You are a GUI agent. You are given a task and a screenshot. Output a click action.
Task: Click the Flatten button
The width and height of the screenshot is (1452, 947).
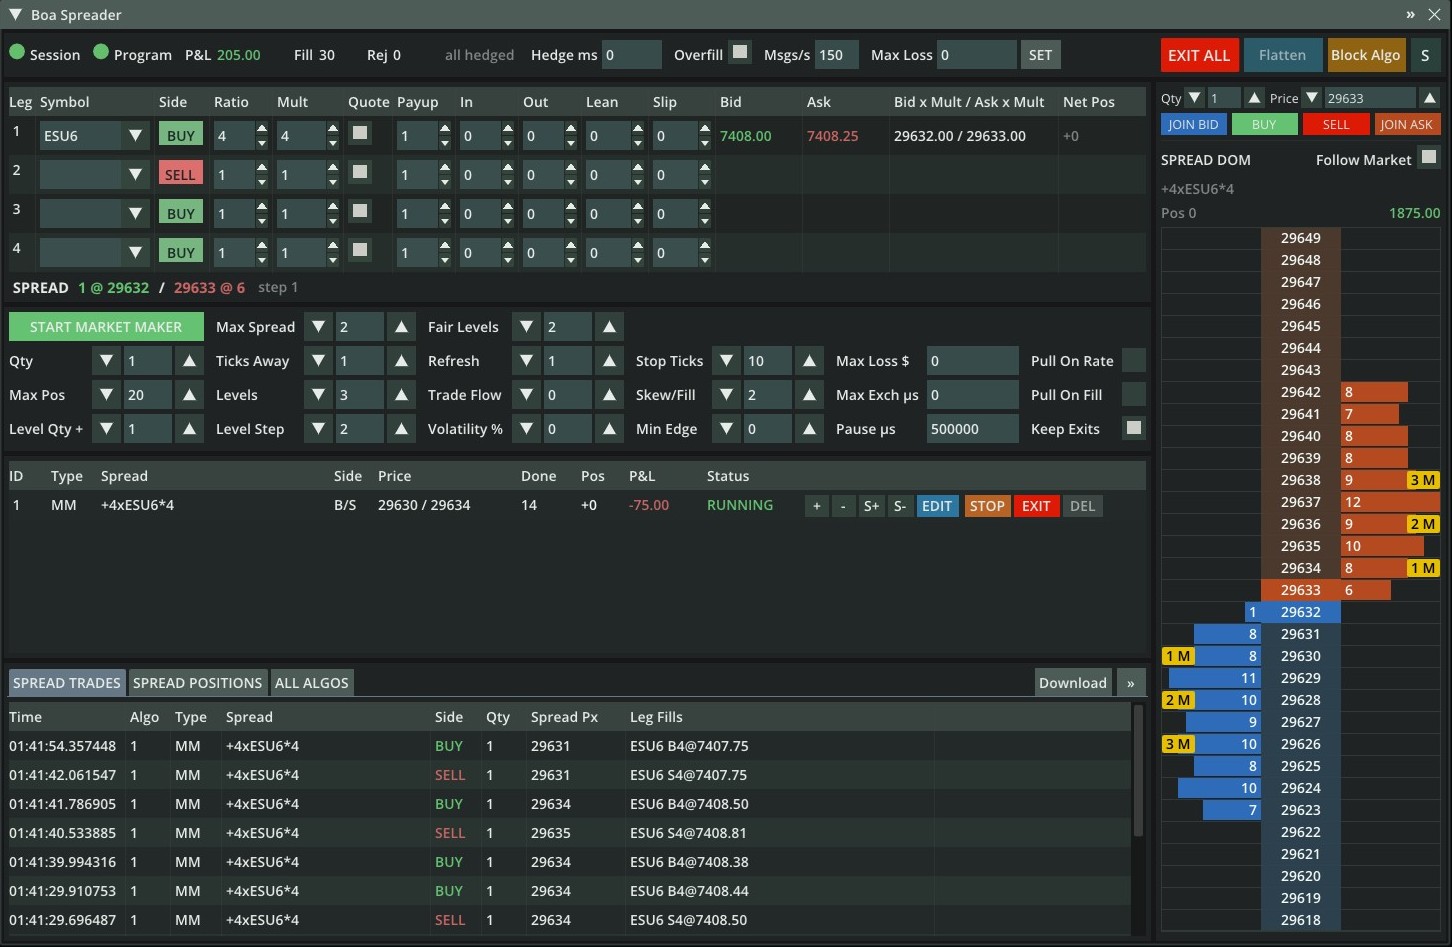tap(1283, 55)
